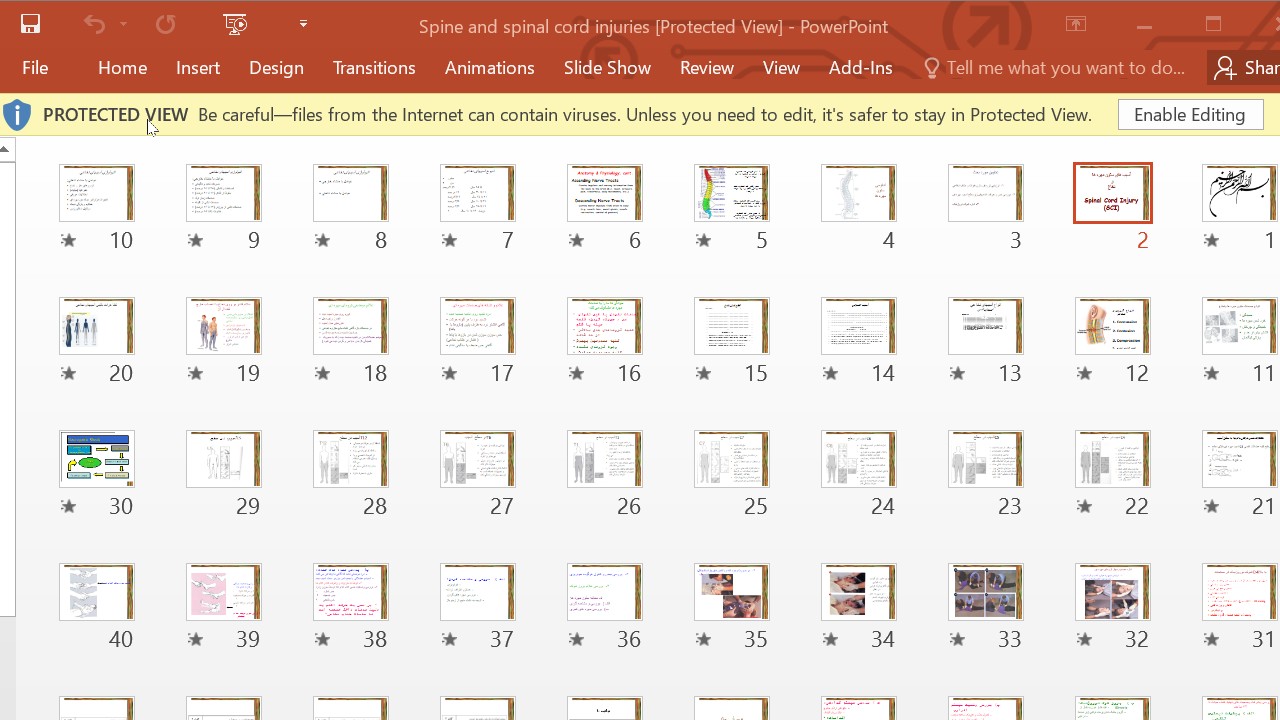Click animation star icon under slide 9
This screenshot has width=1280, height=720.
(x=195, y=240)
